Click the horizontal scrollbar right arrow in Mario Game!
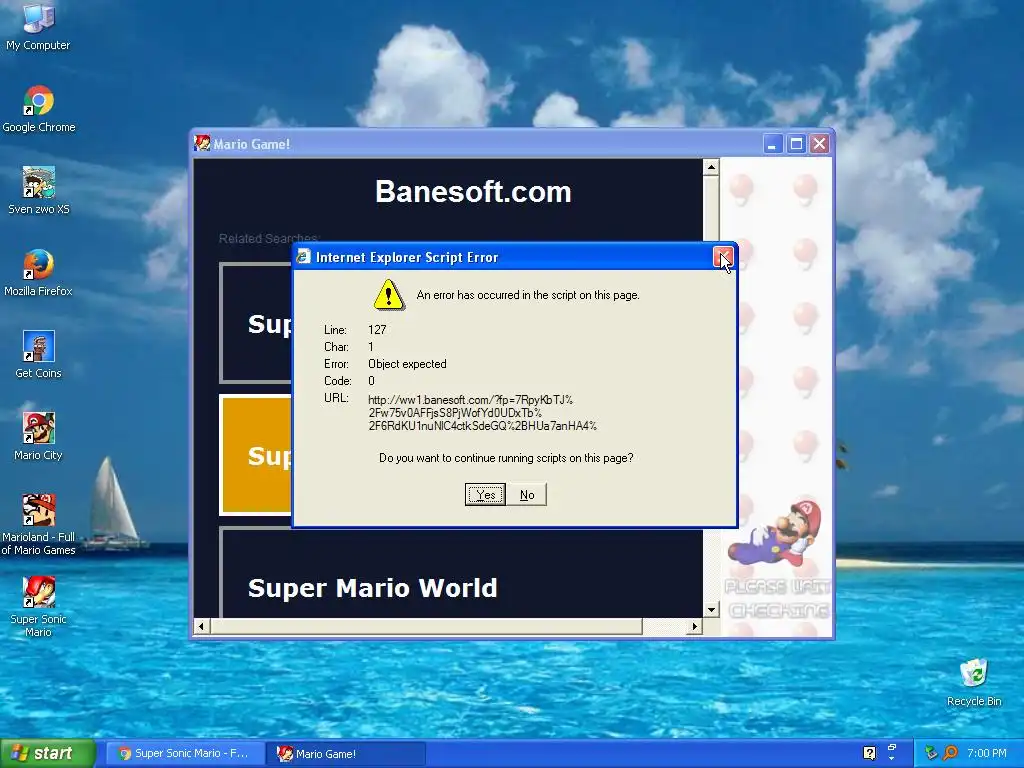1024x768 pixels. [695, 626]
